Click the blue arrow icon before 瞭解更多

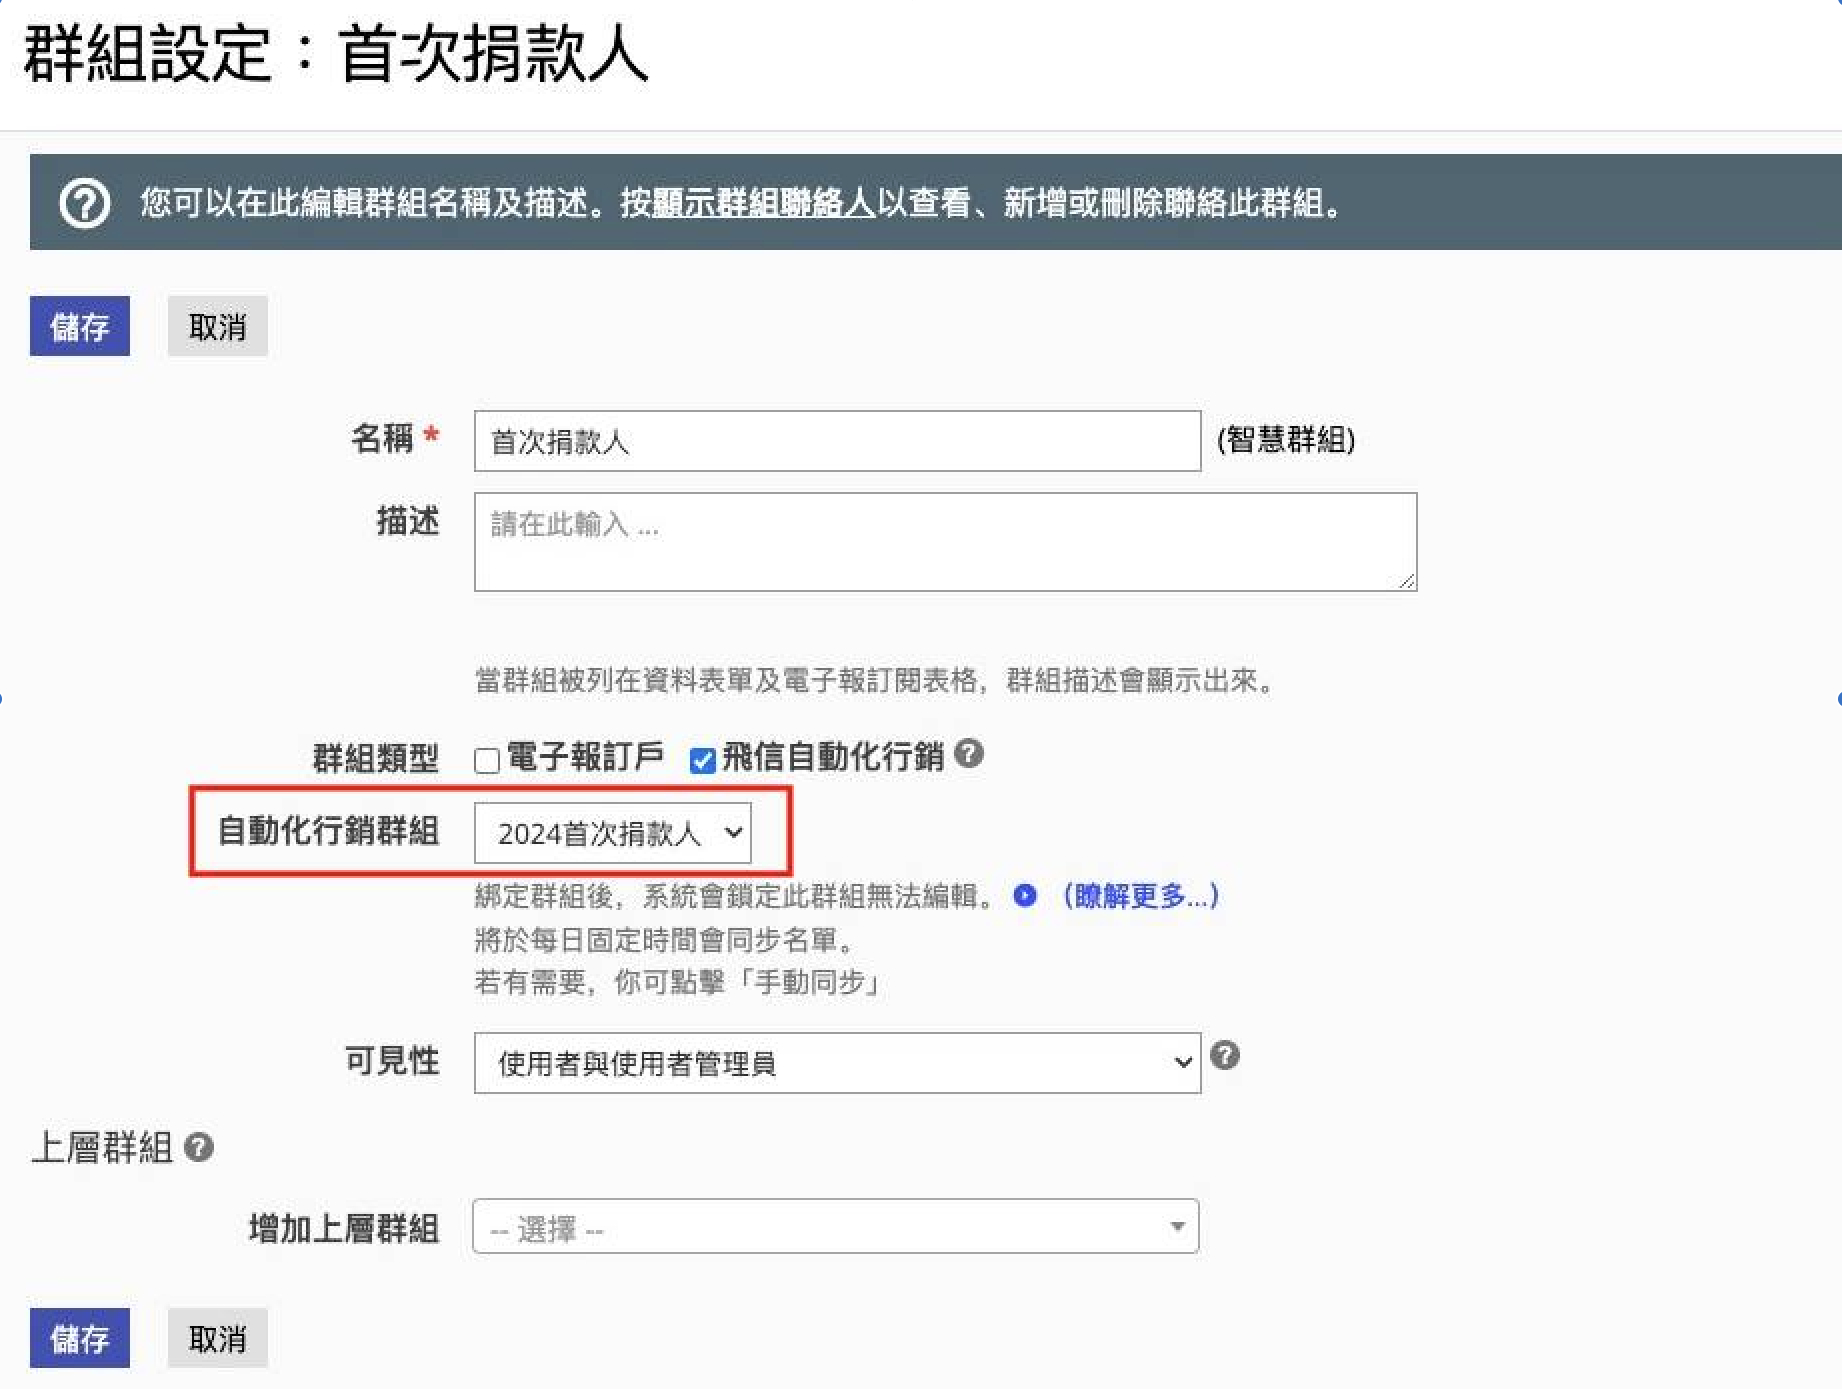pos(1025,895)
